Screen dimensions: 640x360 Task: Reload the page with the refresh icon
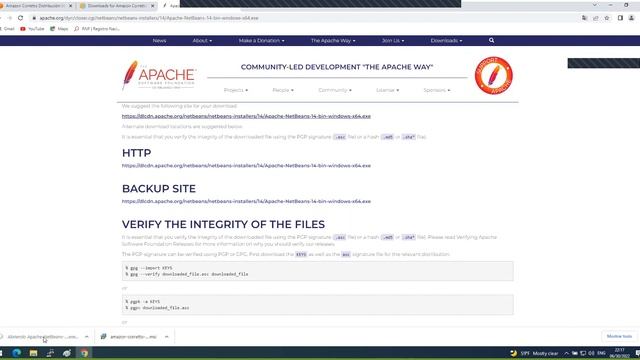20,18
